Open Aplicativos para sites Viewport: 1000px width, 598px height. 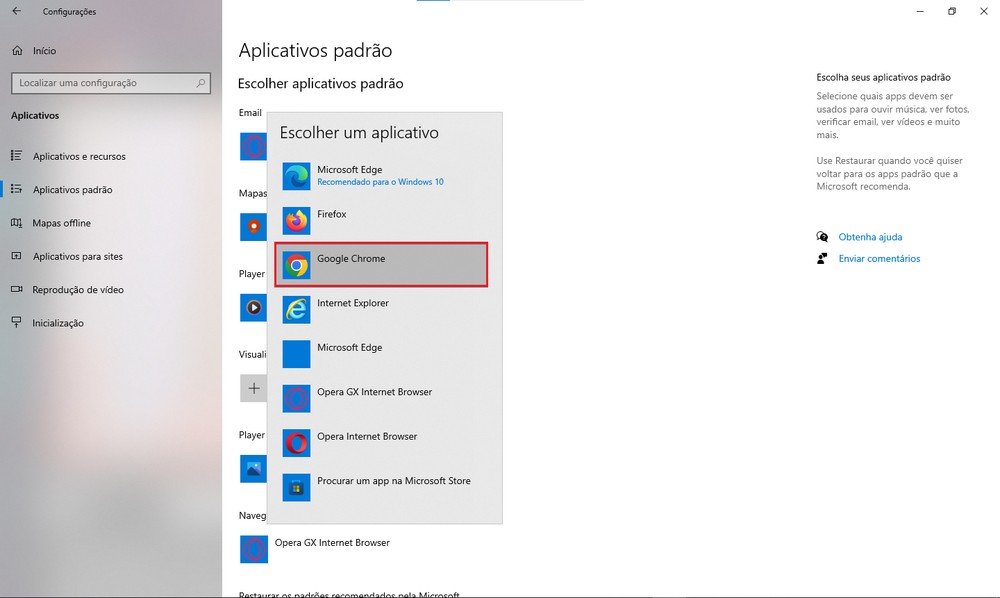point(77,256)
